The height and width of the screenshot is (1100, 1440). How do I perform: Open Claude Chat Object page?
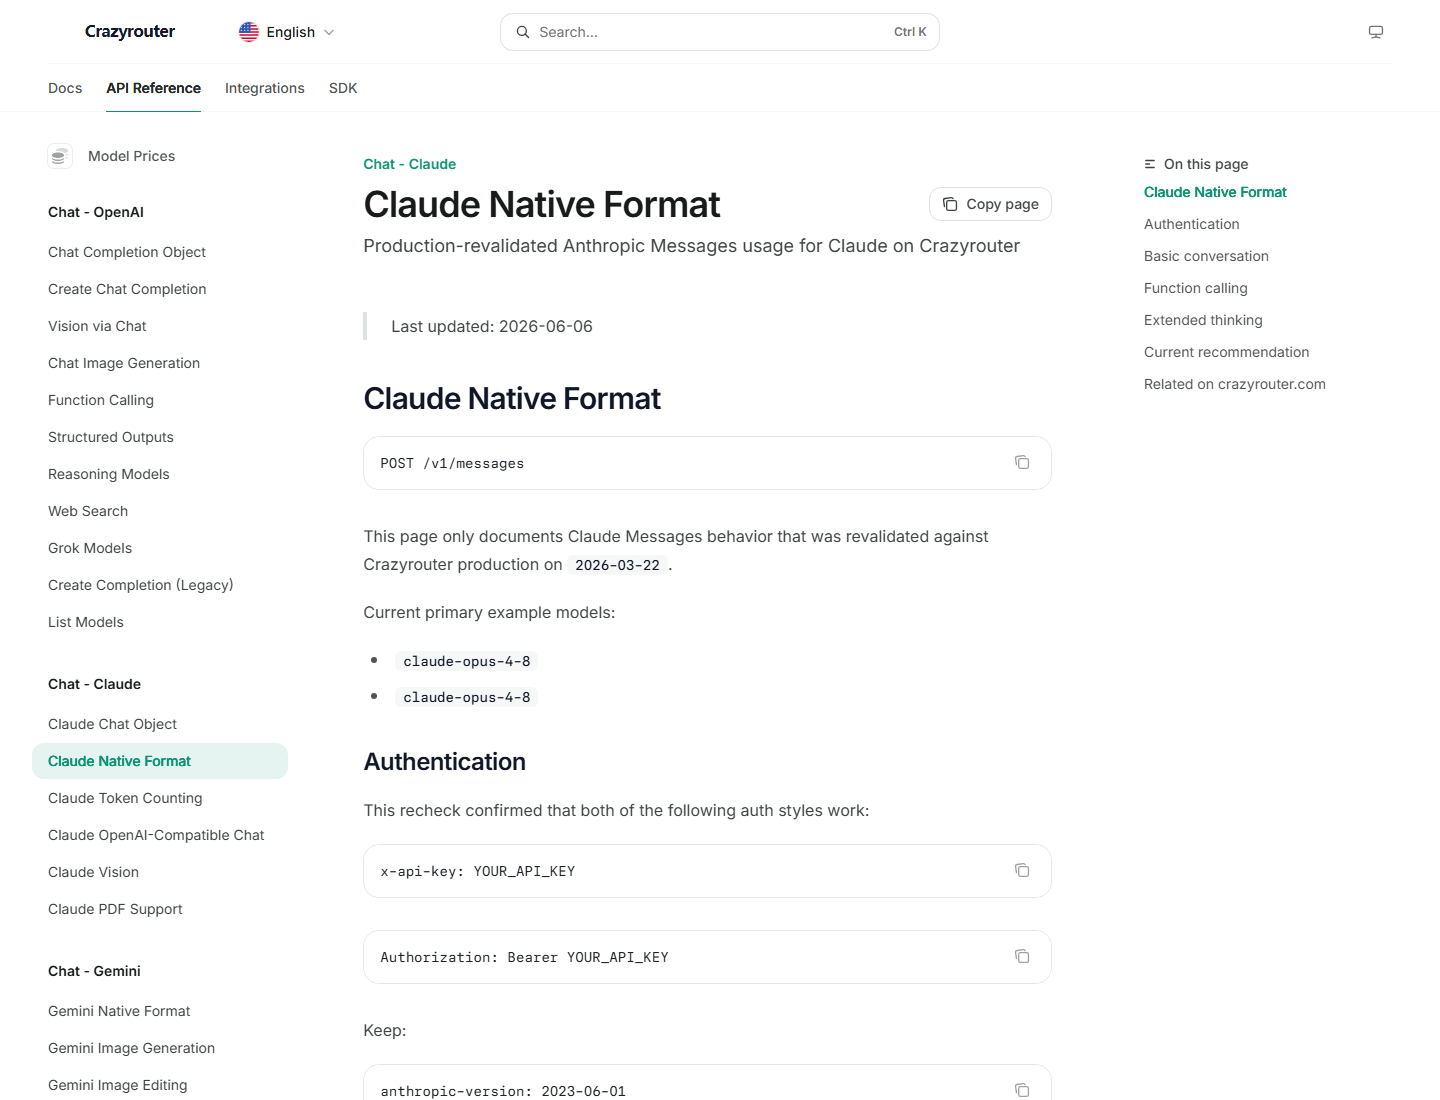click(112, 724)
